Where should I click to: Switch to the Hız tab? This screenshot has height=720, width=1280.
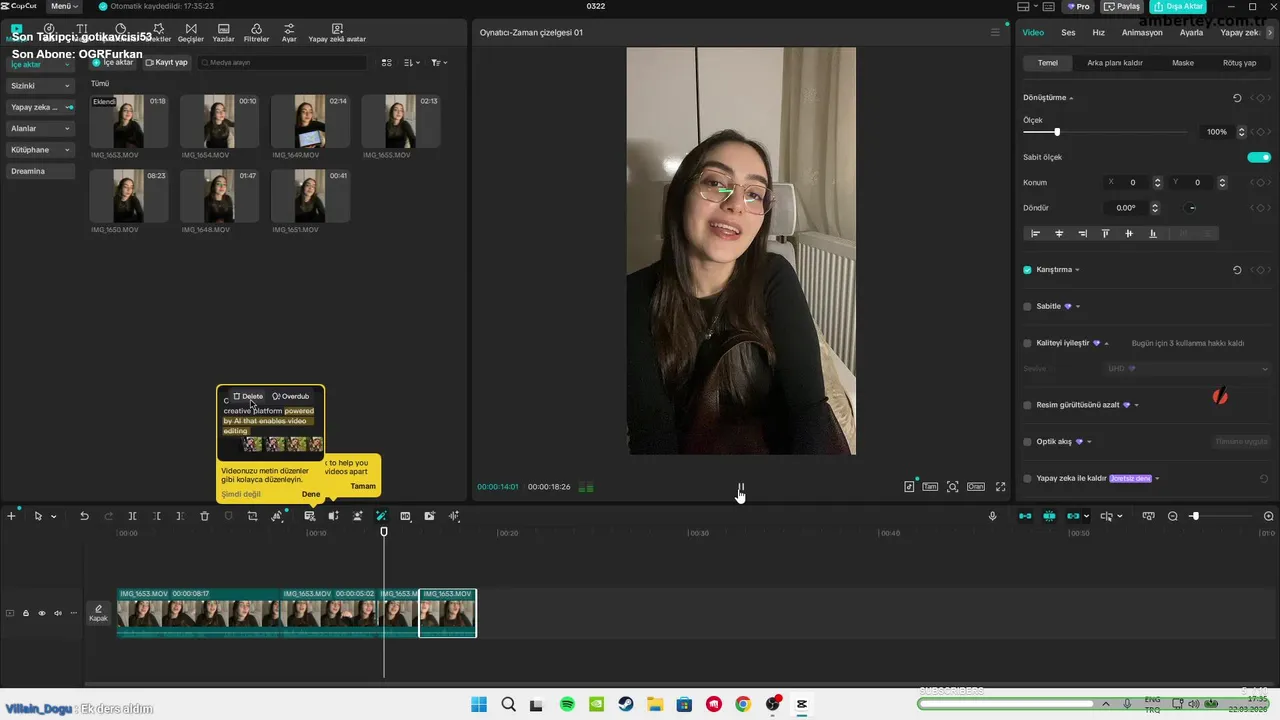click(x=1098, y=33)
